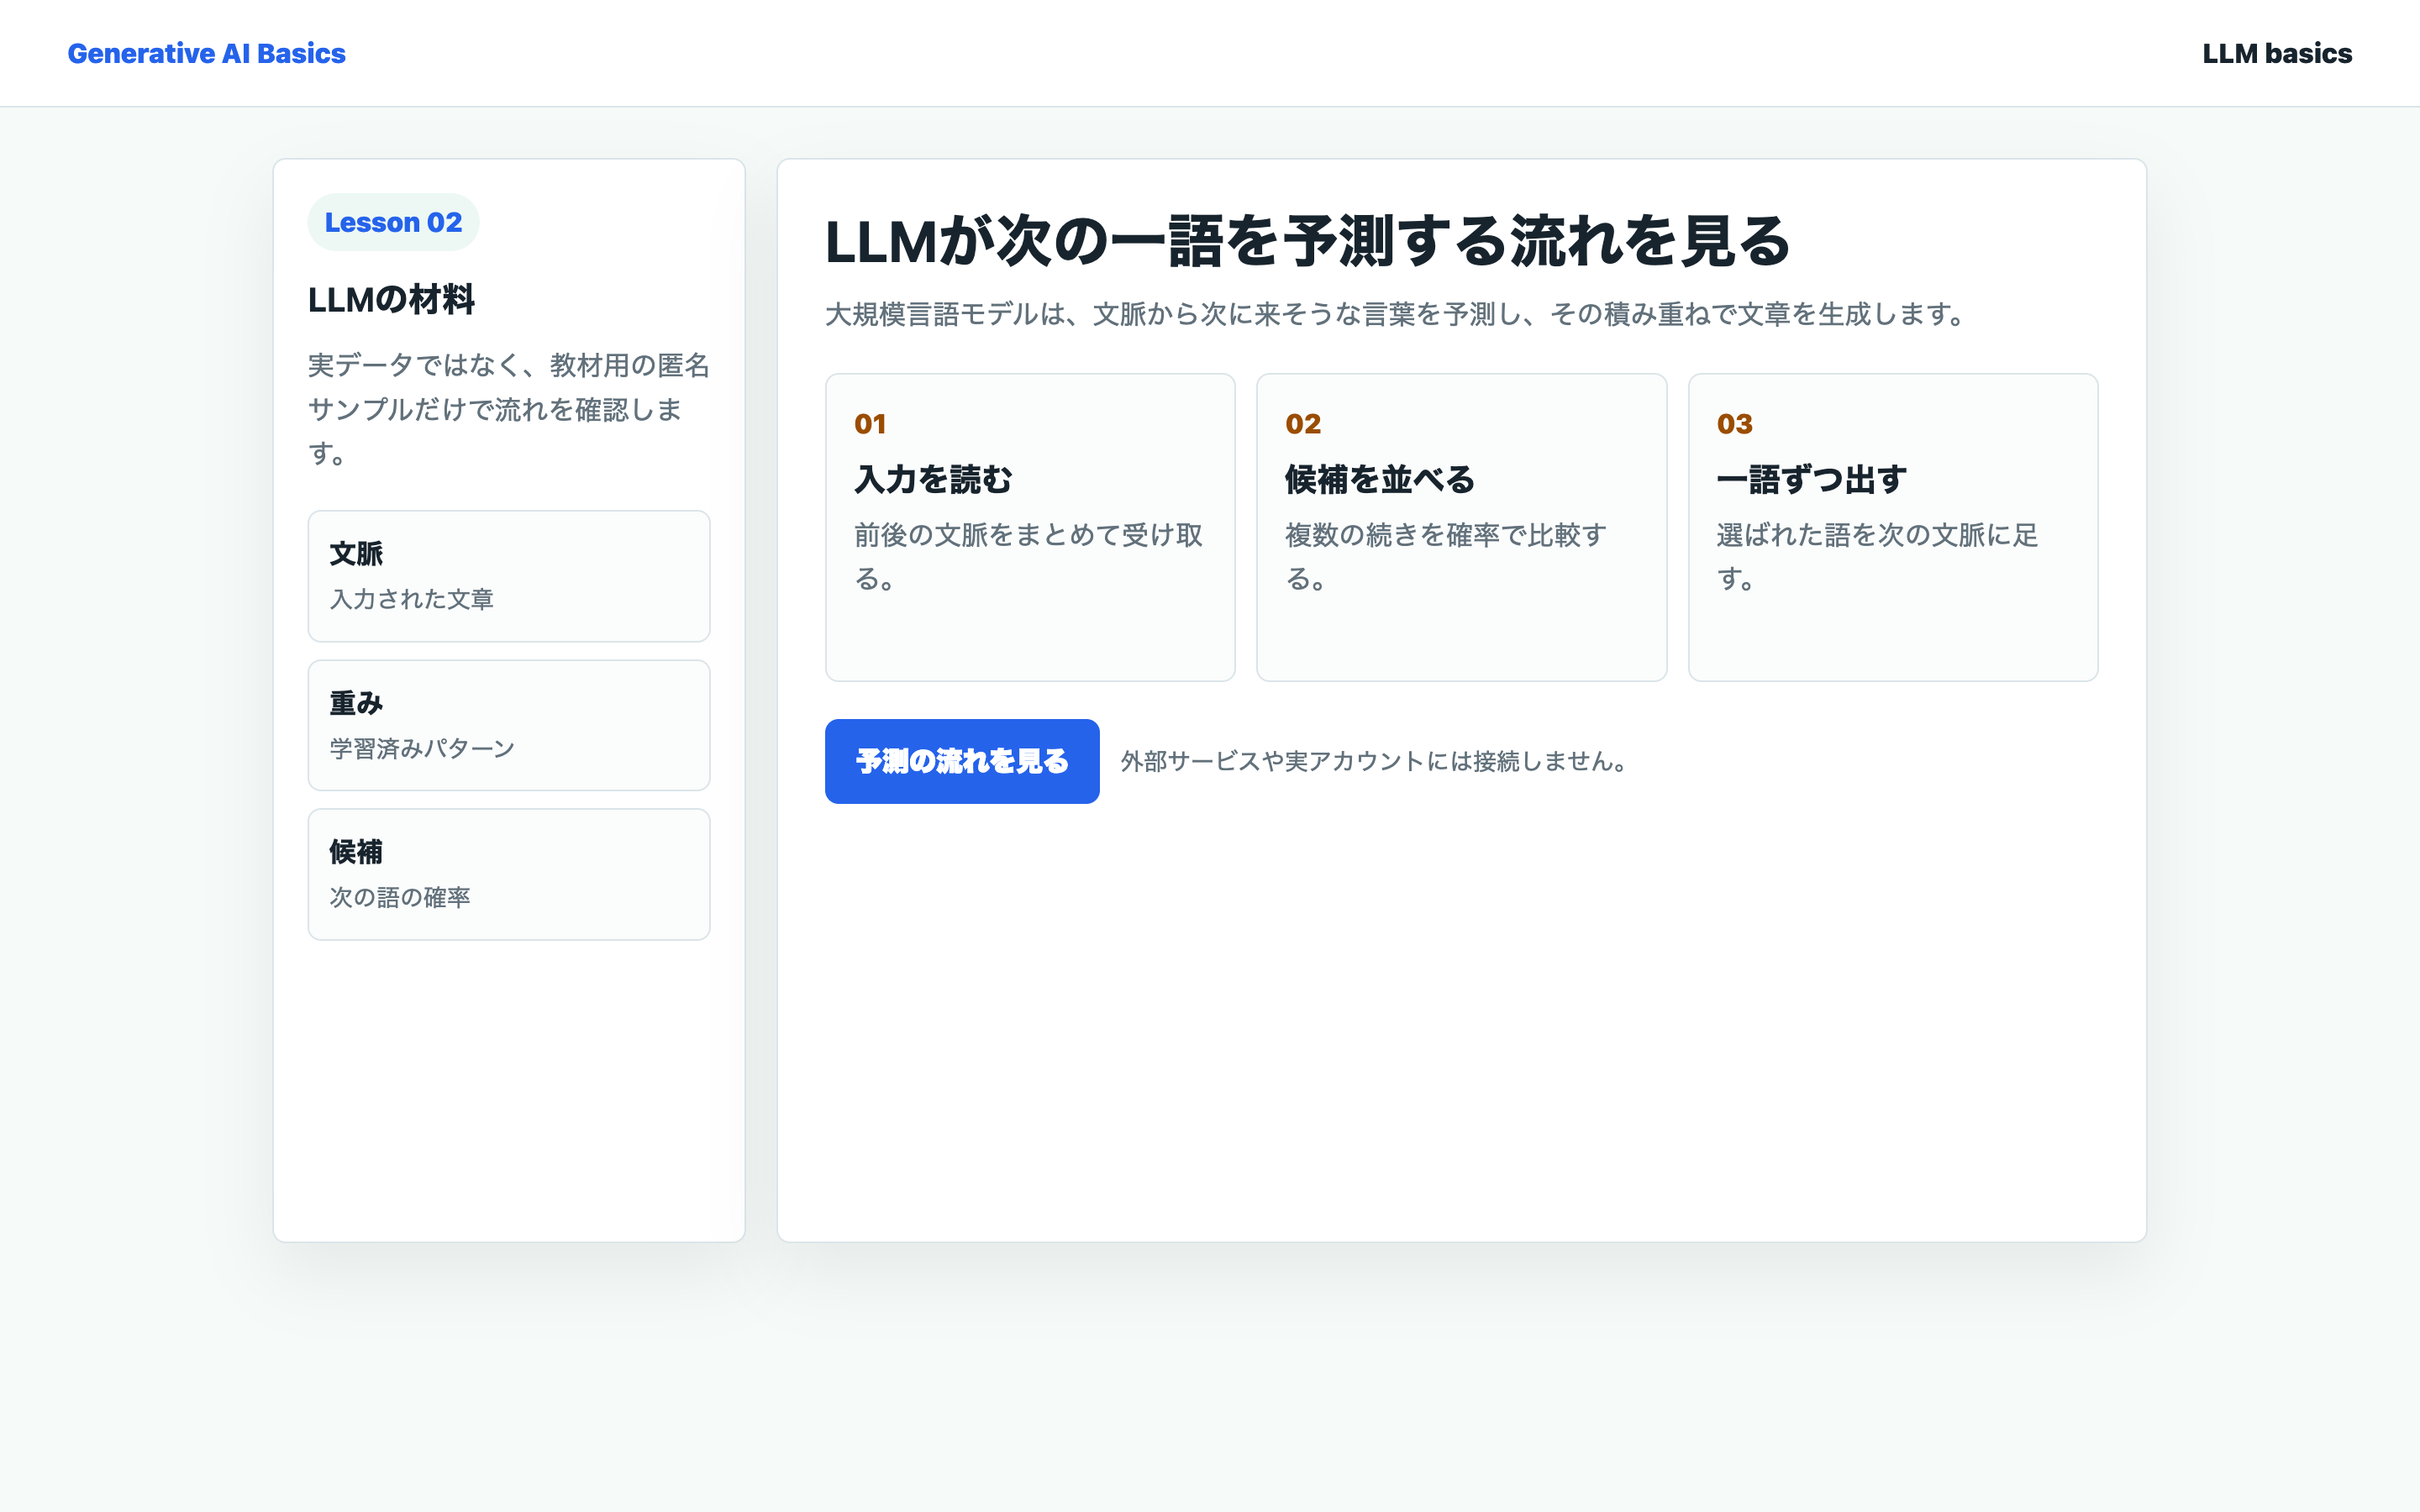Select step card 03 一語ずつ出す
Image resolution: width=2420 pixels, height=1512 pixels.
click(x=1893, y=527)
